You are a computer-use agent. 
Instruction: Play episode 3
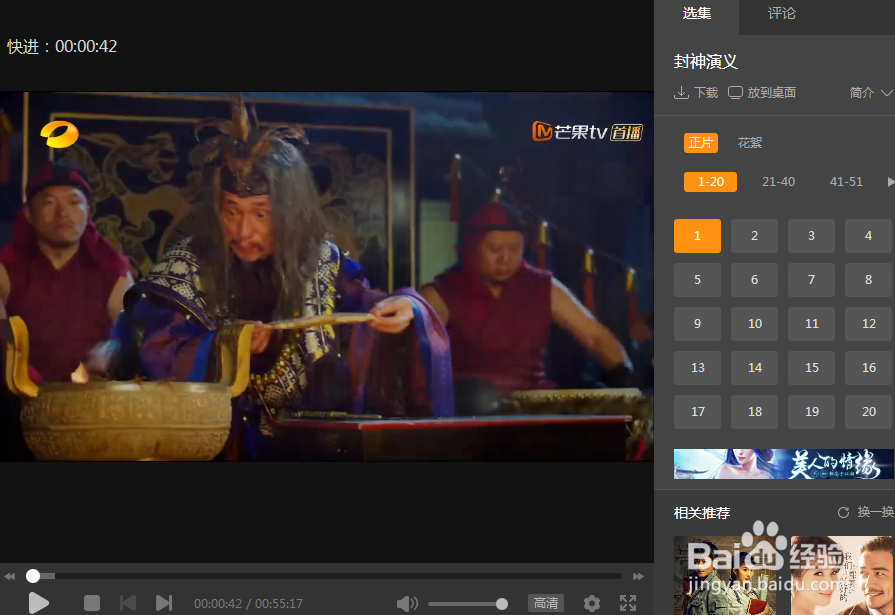[811, 236]
